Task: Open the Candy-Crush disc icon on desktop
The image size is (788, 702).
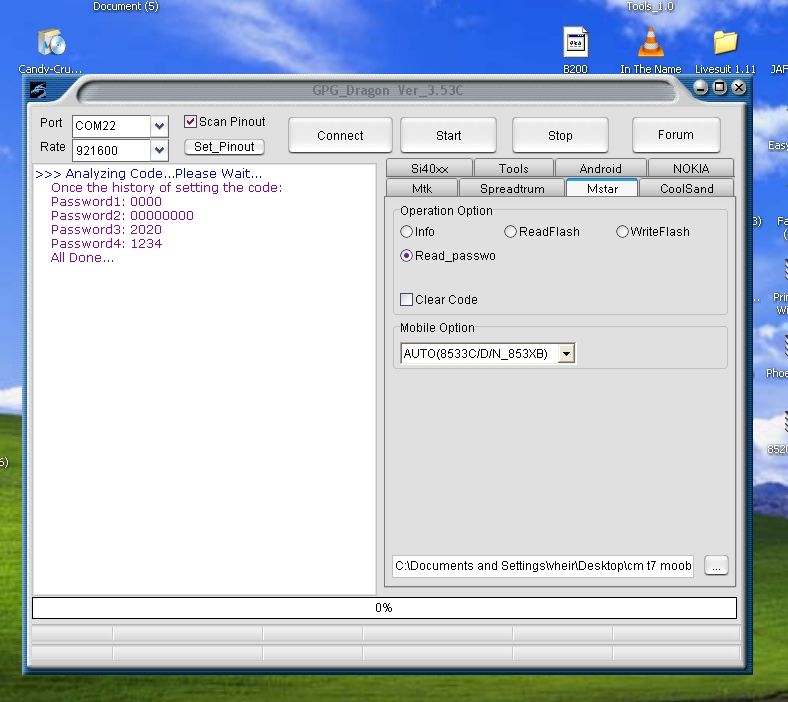Action: pos(51,43)
